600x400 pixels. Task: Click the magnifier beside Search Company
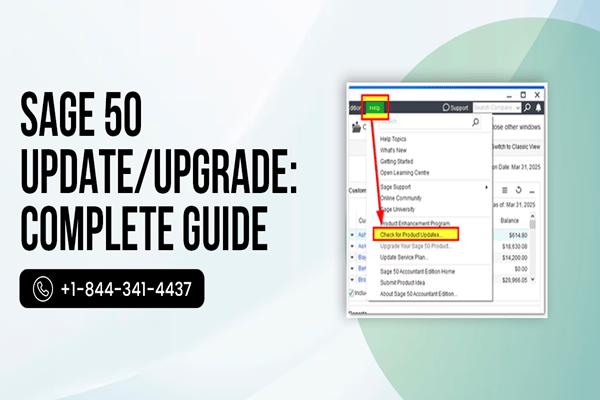(x=527, y=108)
